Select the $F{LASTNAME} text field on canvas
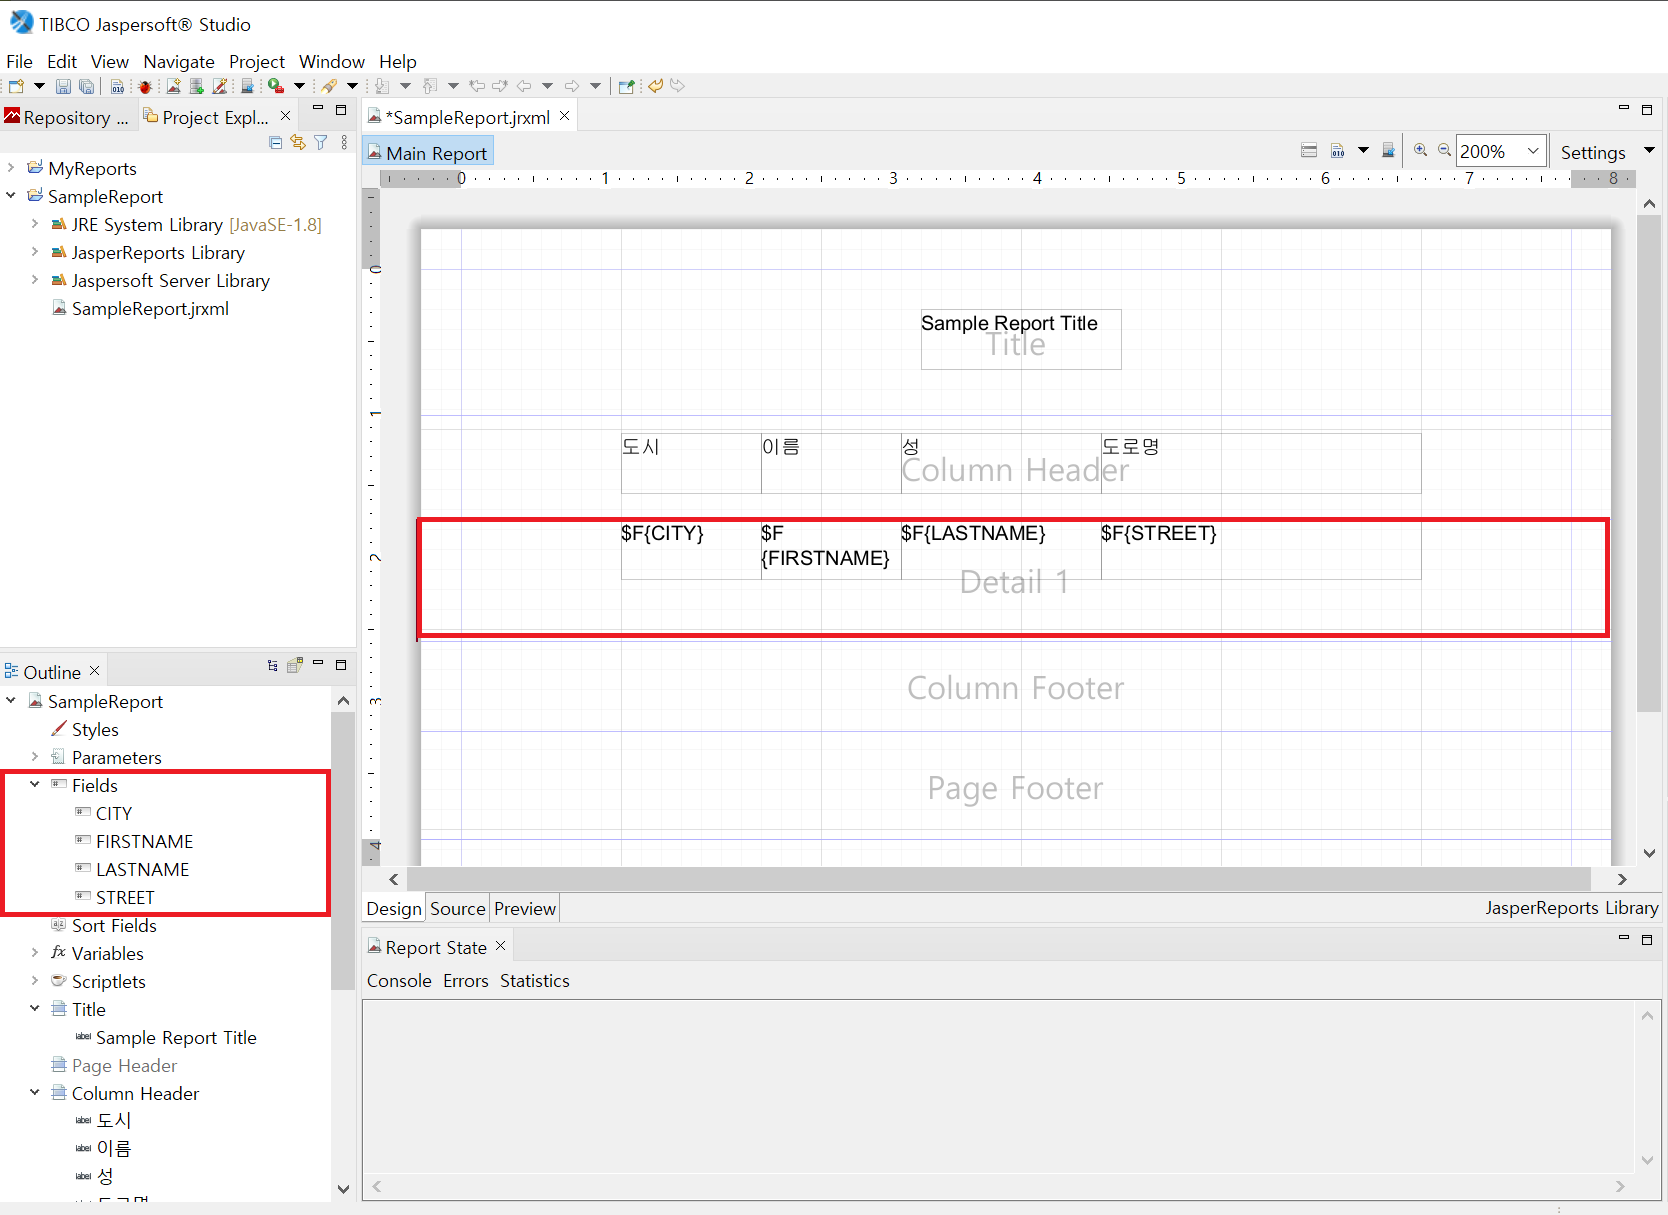1668x1215 pixels. tap(1000, 550)
